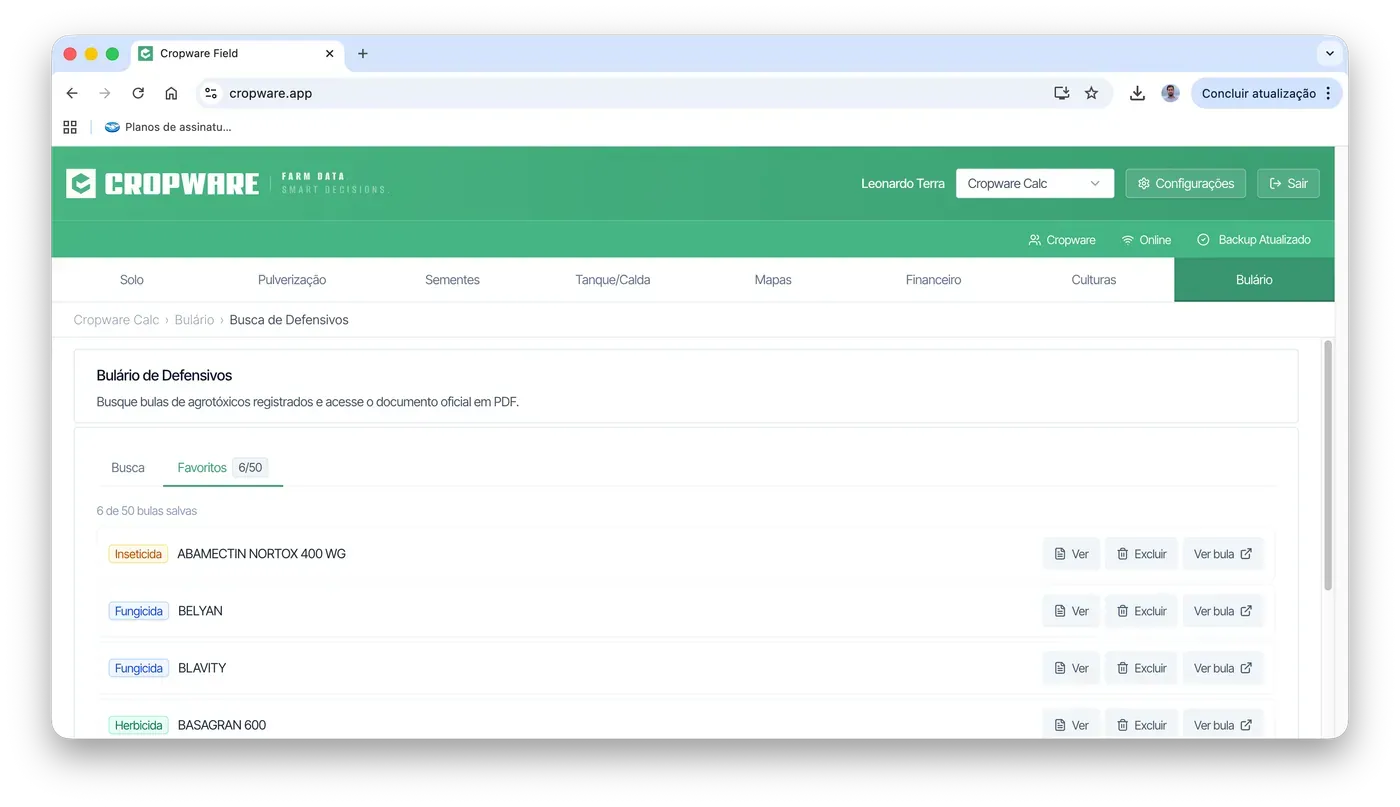Click the Backup Atualizado status
This screenshot has height=807, width=1400.
tap(1254, 240)
